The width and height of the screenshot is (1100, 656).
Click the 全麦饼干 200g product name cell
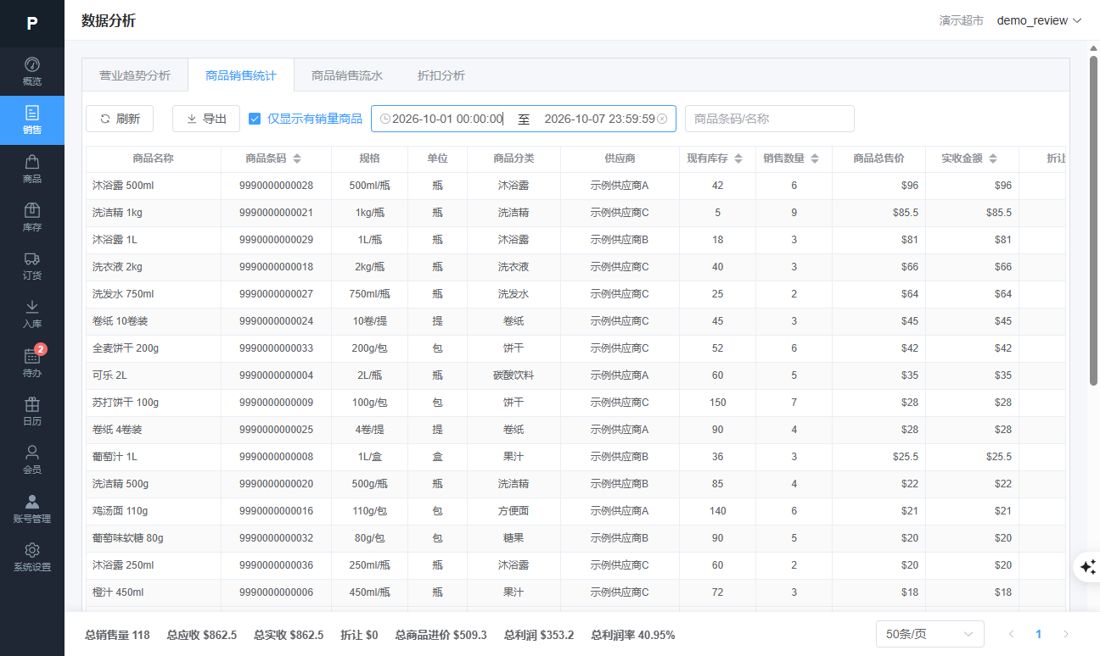click(153, 348)
